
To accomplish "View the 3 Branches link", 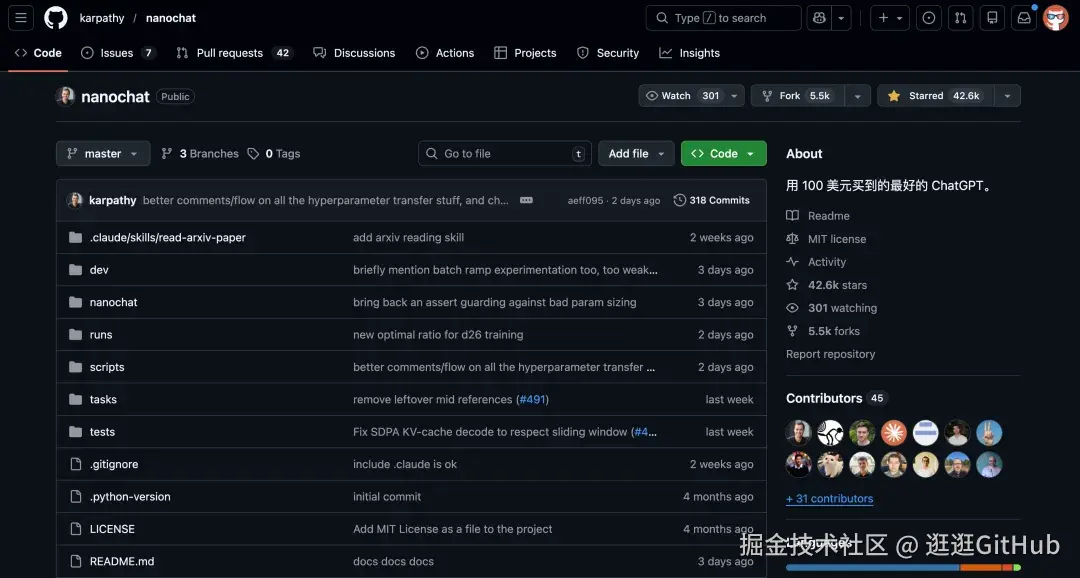I will point(200,154).
